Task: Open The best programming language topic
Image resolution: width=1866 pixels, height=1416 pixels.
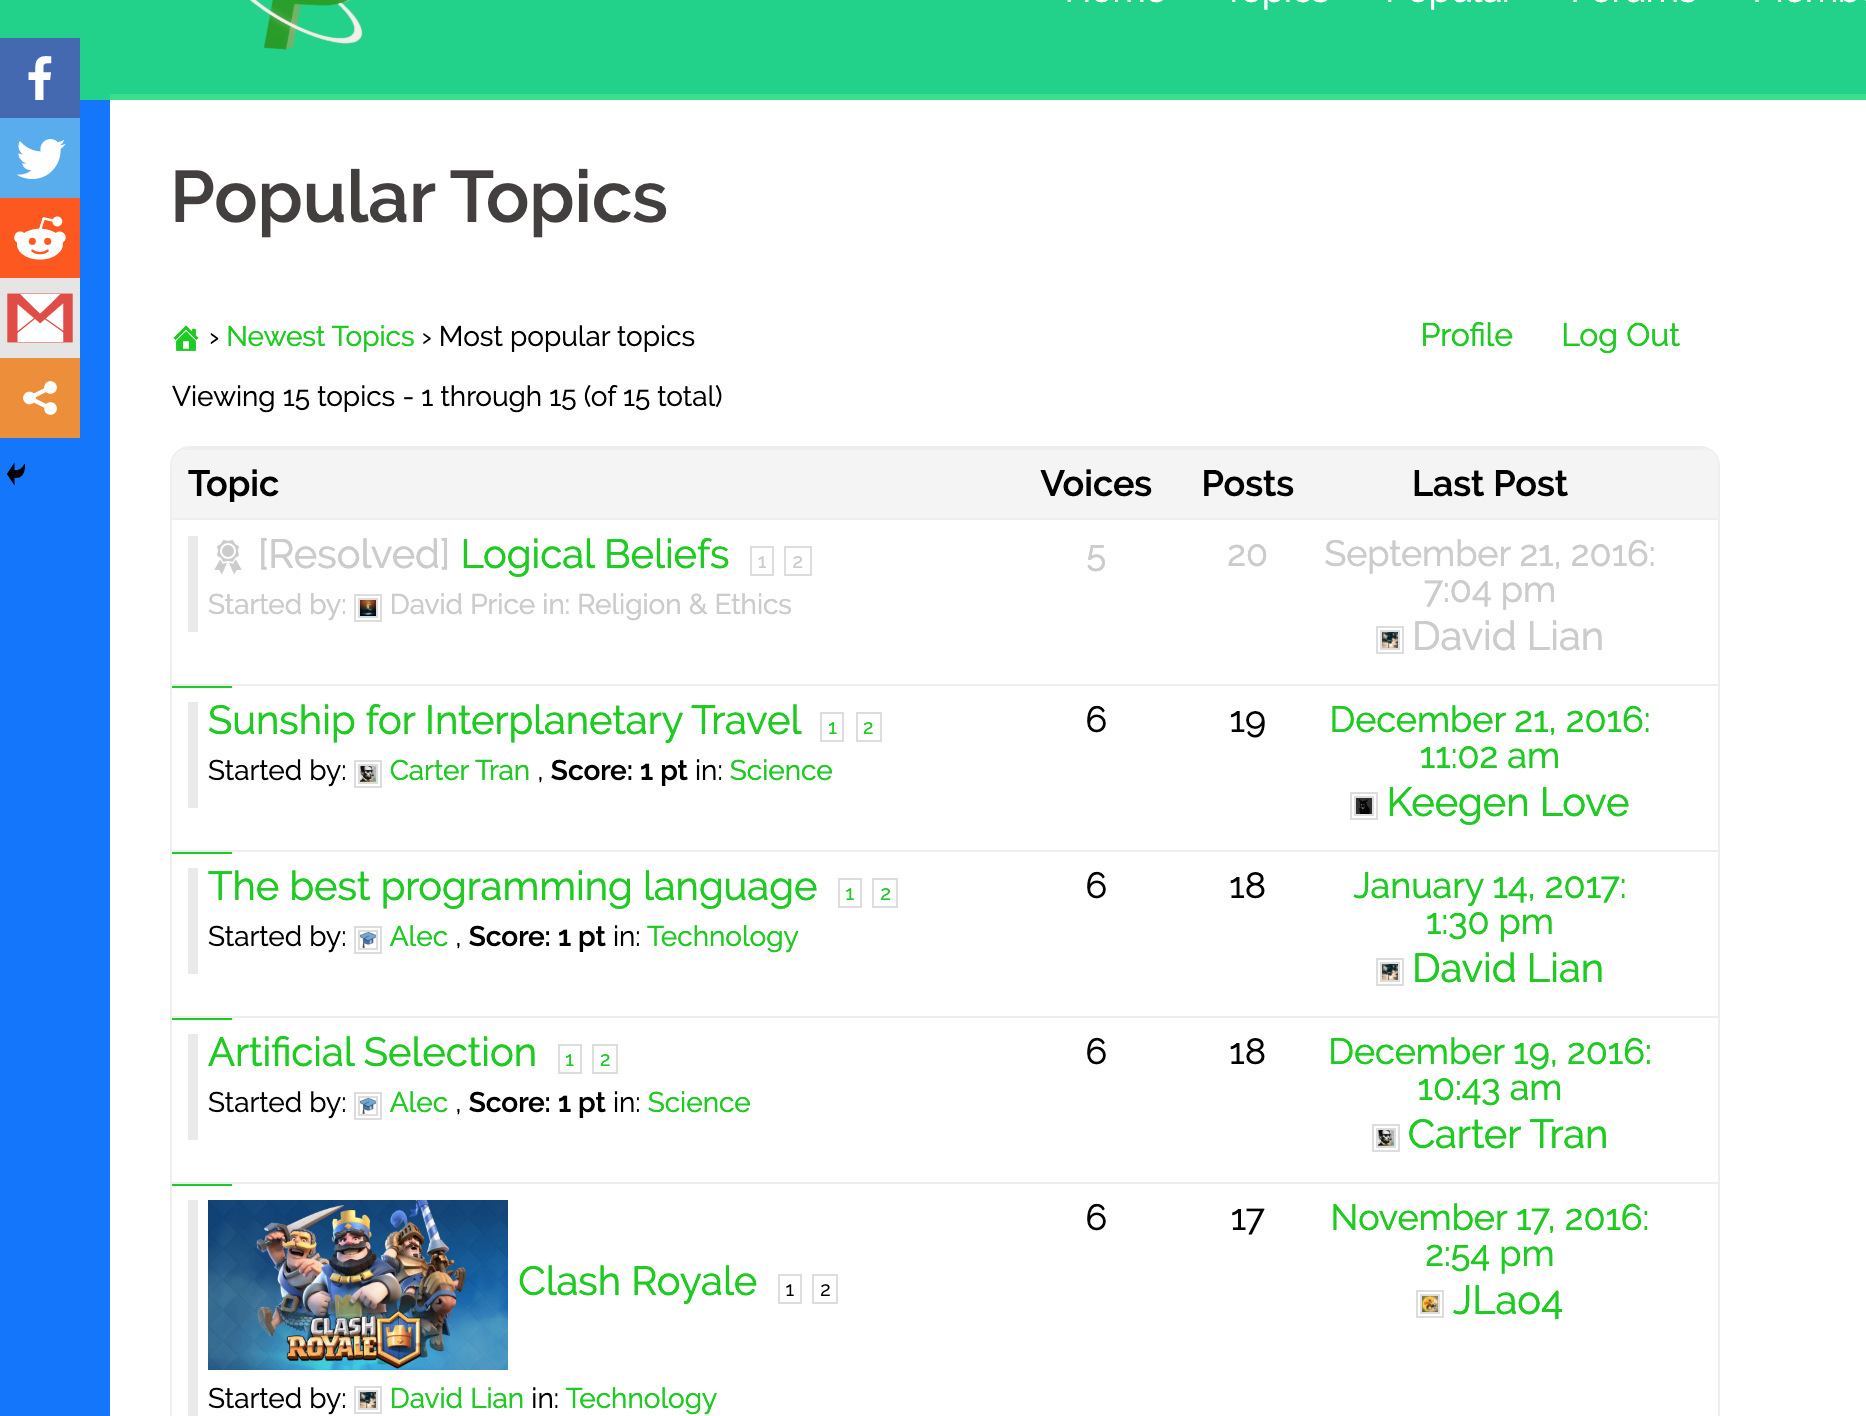Action: (x=512, y=887)
